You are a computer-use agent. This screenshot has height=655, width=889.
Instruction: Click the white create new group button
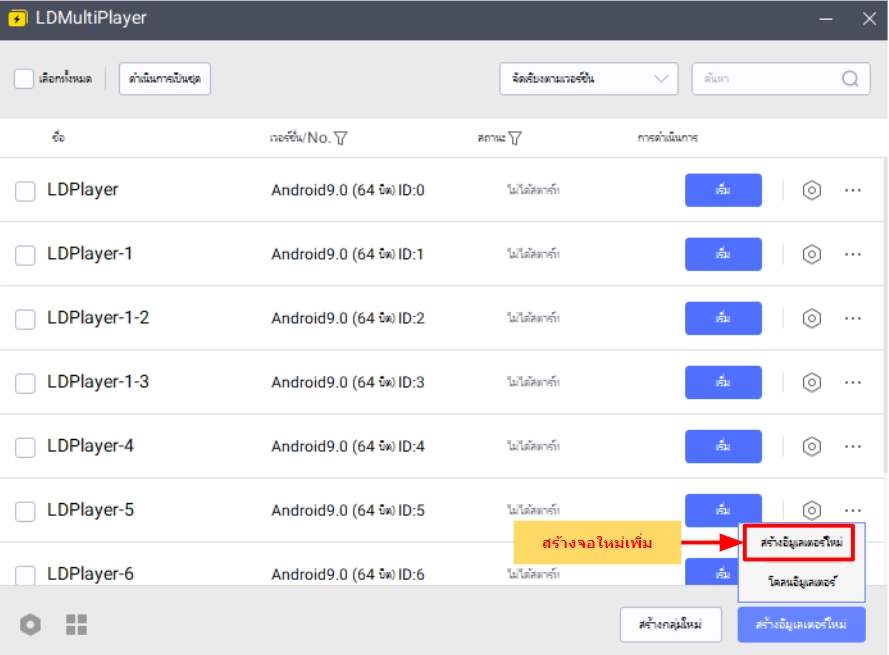(x=670, y=625)
